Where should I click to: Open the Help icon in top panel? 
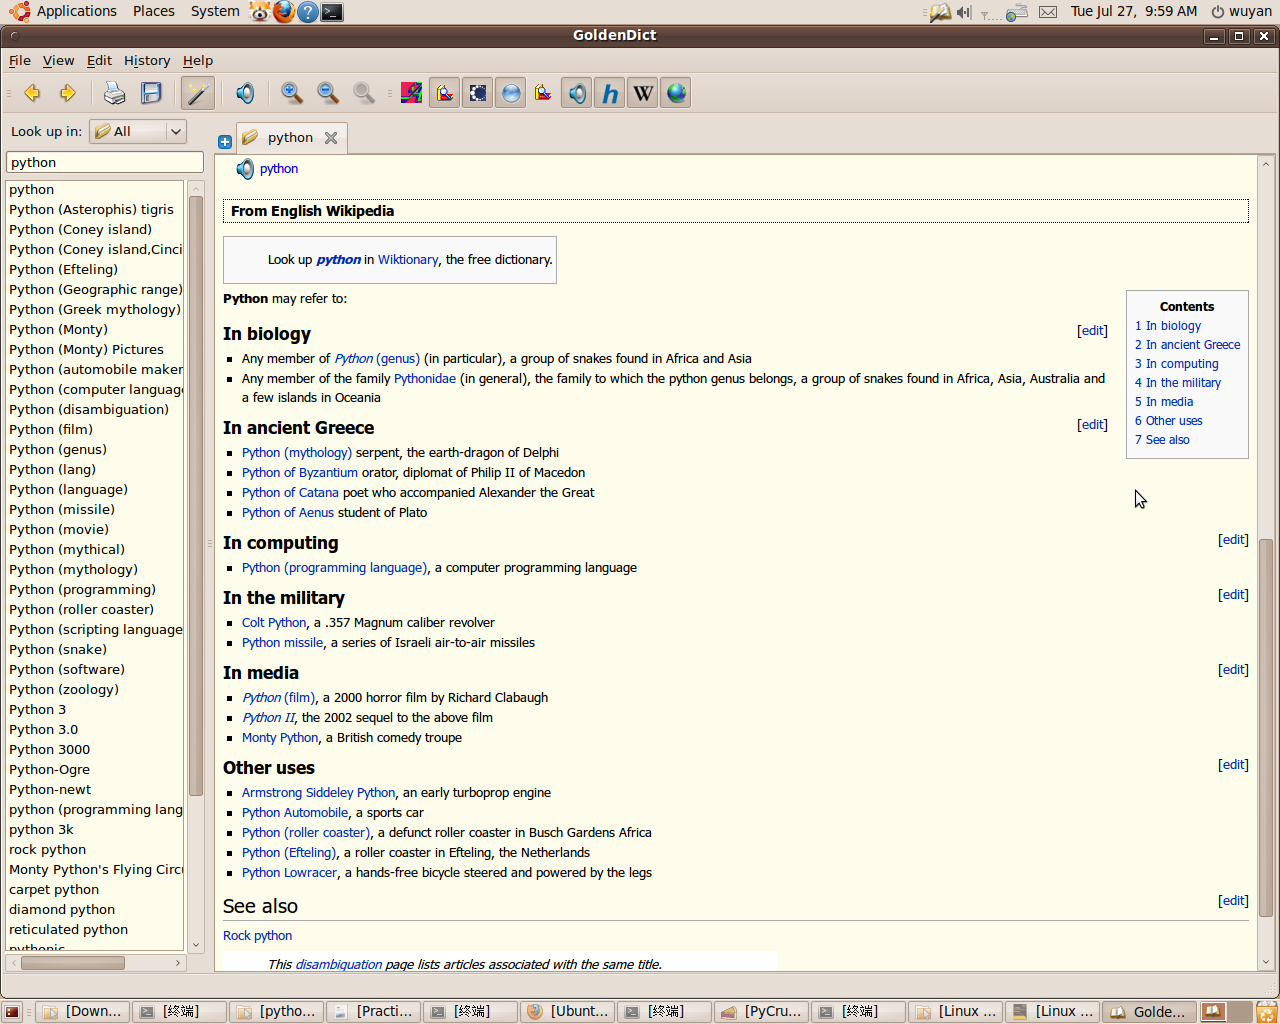coord(308,11)
